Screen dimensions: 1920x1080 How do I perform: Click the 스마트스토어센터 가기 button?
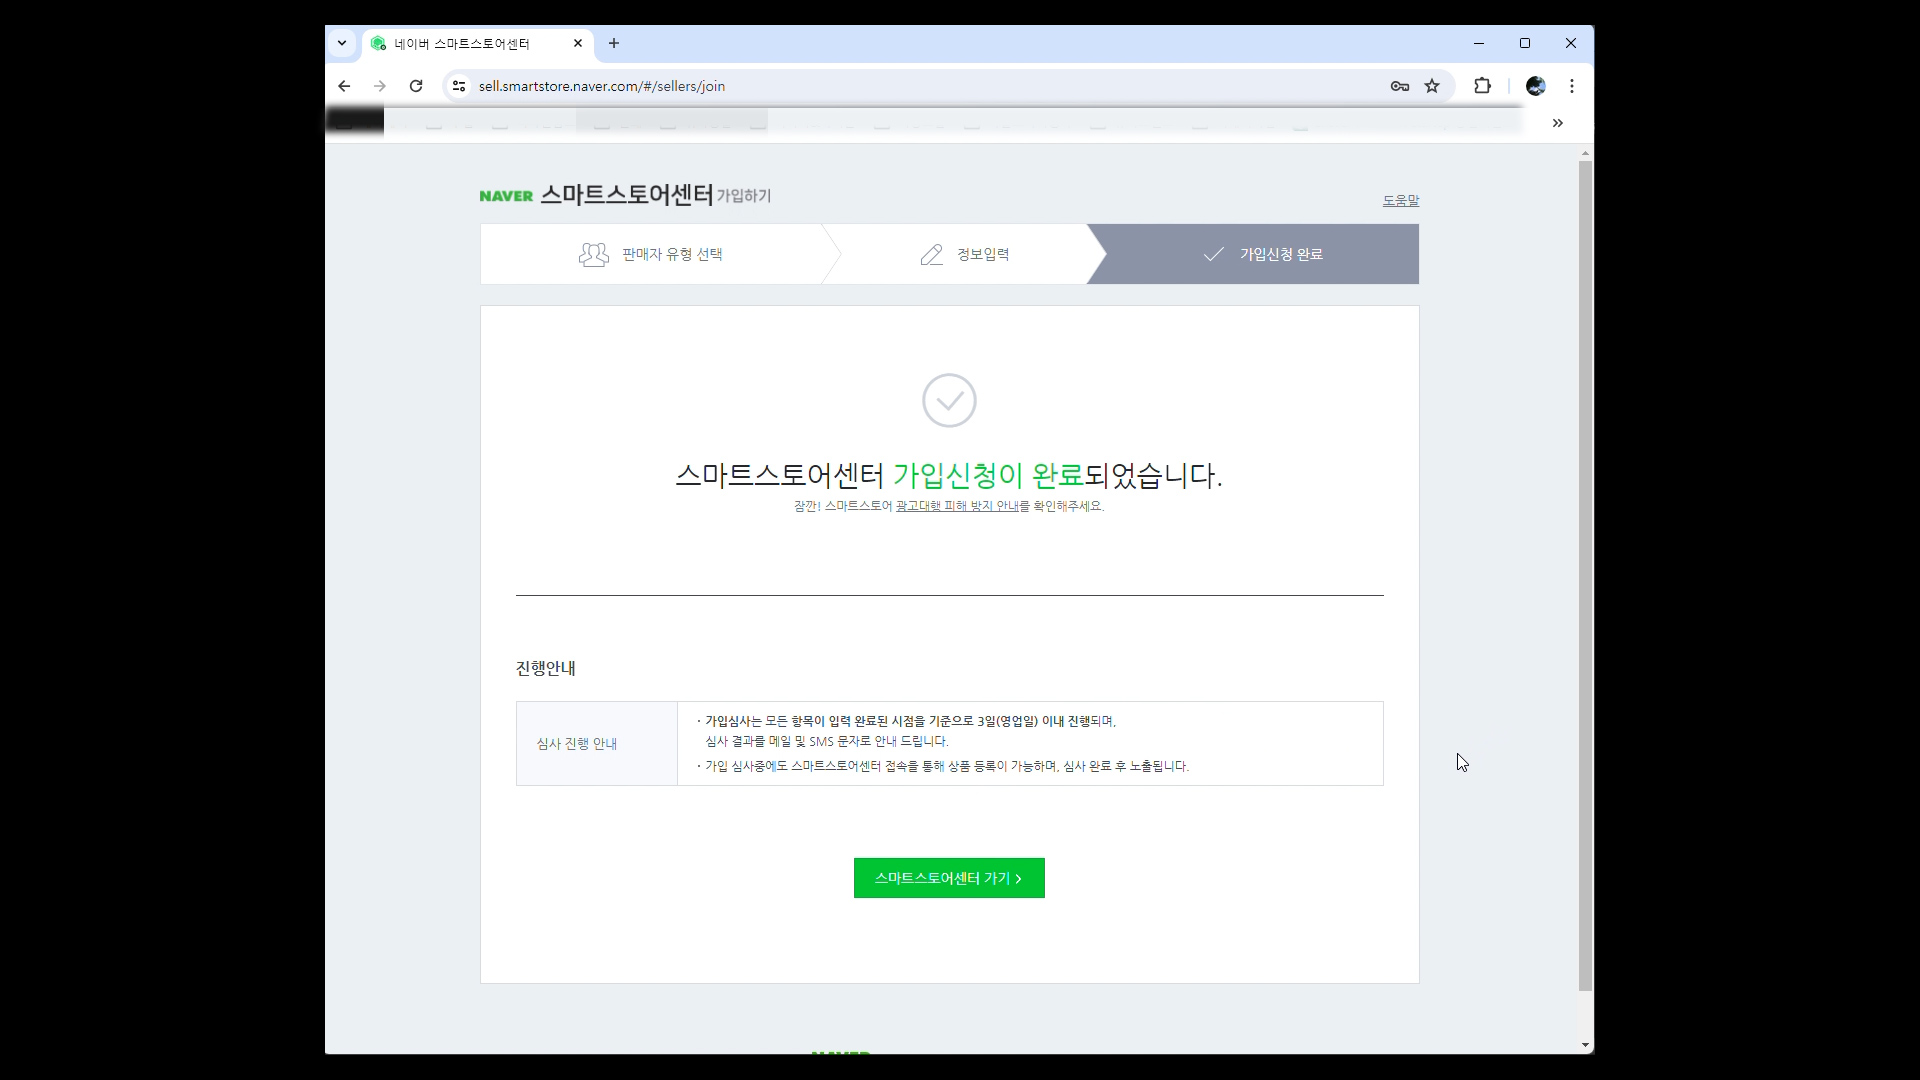pos(949,878)
